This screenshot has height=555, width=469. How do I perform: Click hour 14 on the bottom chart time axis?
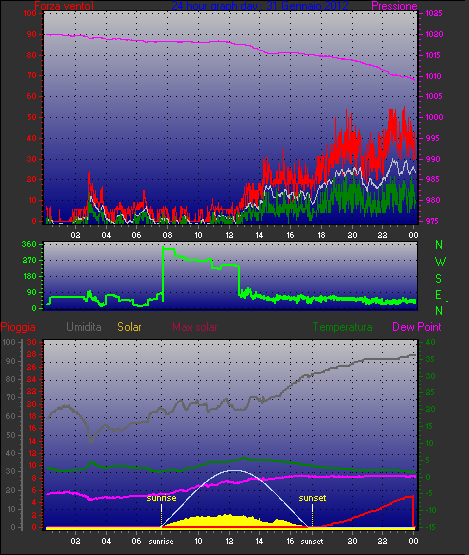[x=260, y=541]
